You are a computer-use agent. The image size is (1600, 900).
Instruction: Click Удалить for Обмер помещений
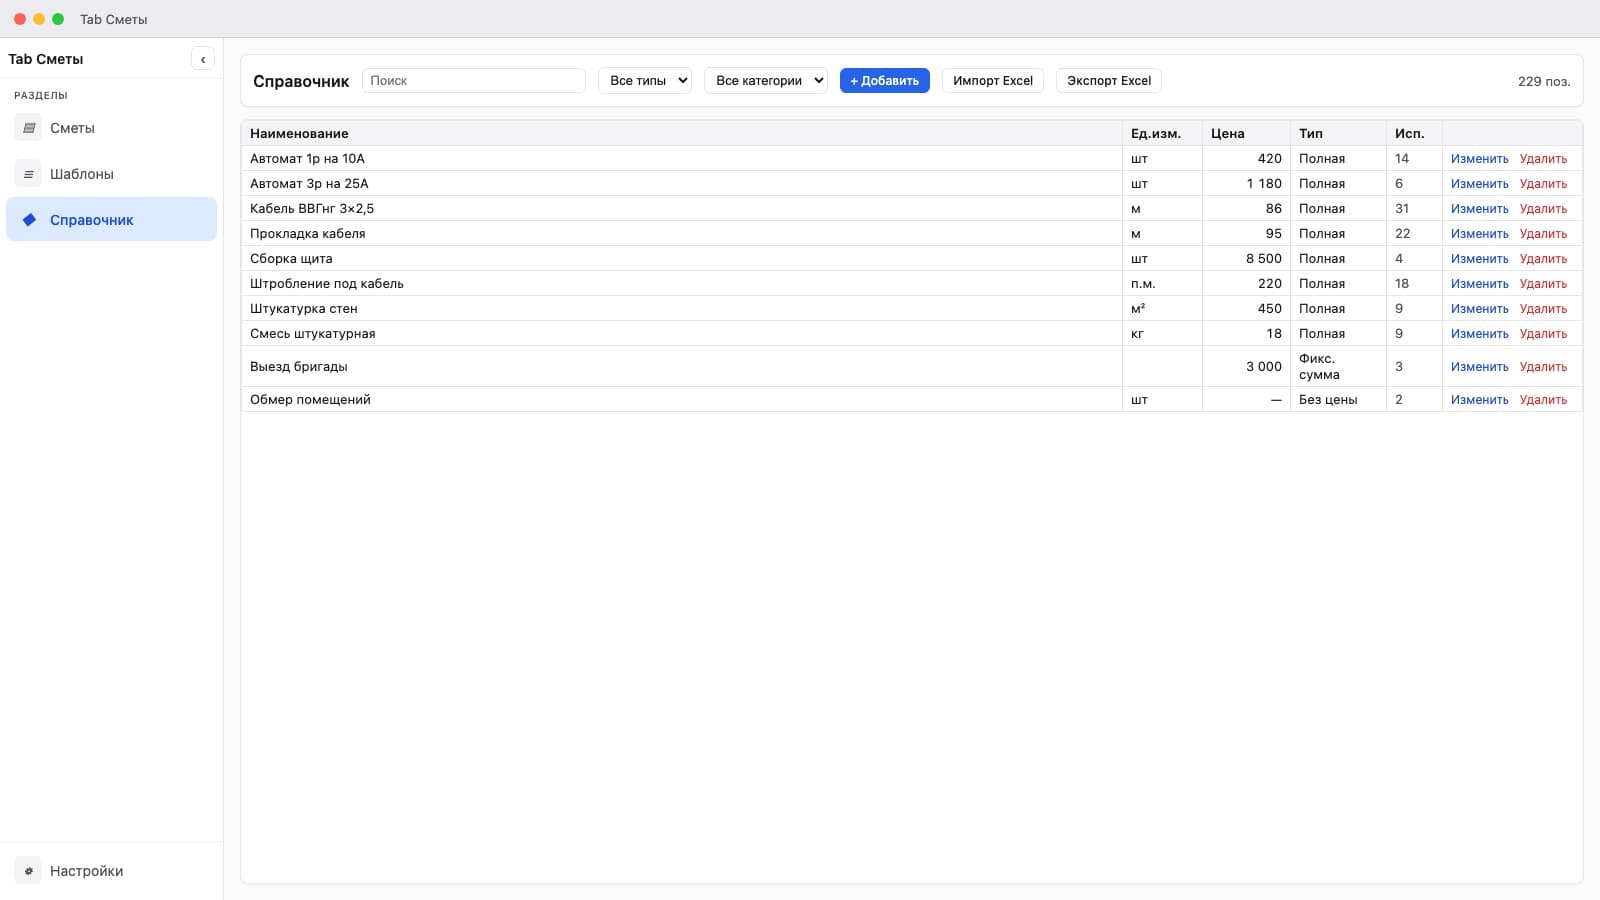click(x=1544, y=400)
